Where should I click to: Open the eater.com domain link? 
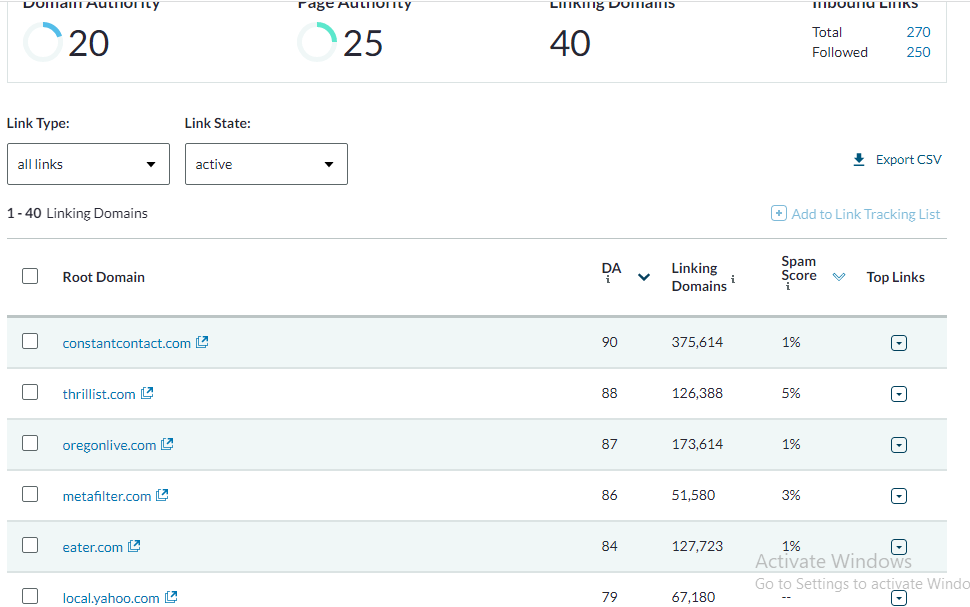[x=93, y=547]
